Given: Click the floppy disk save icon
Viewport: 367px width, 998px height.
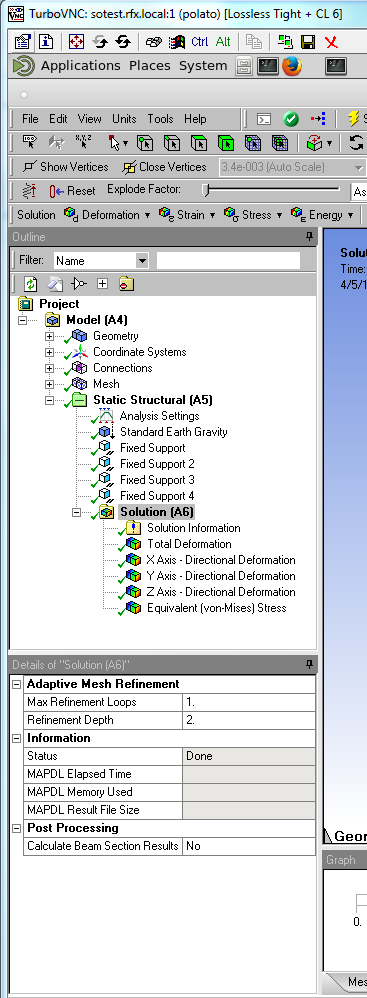Looking at the screenshot, I should 308,42.
